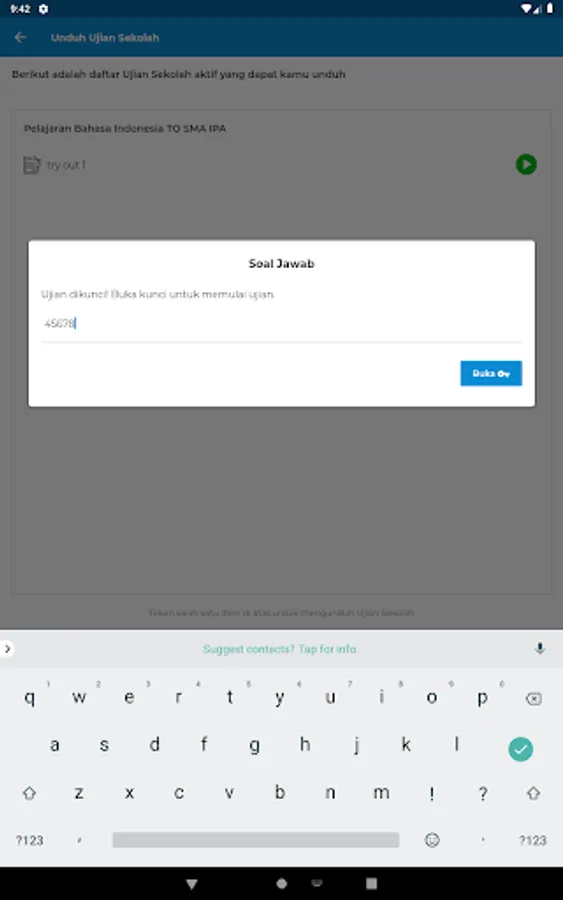This screenshot has height=900, width=563.
Task: Tap the keyboard backspace key
Action: [x=533, y=699]
